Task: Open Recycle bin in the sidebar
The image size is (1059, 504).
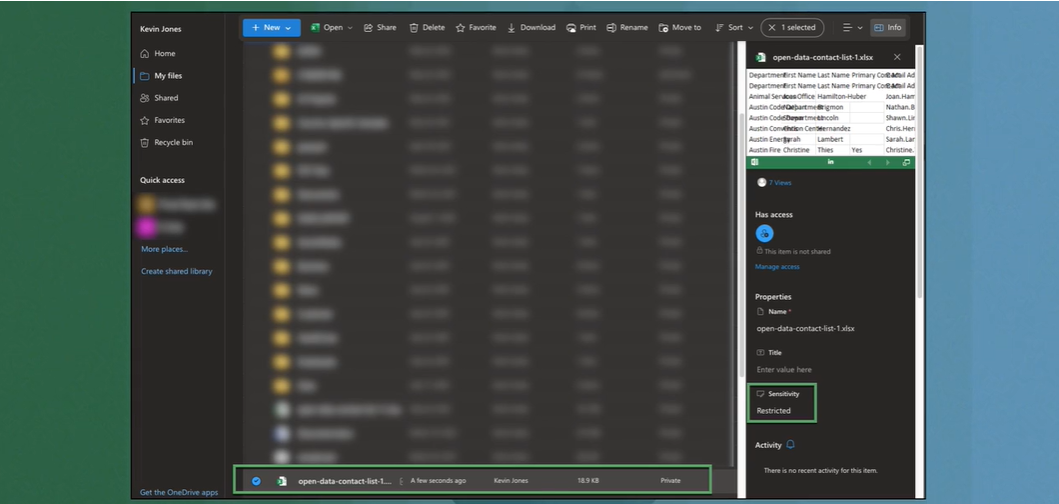Action: click(173, 143)
